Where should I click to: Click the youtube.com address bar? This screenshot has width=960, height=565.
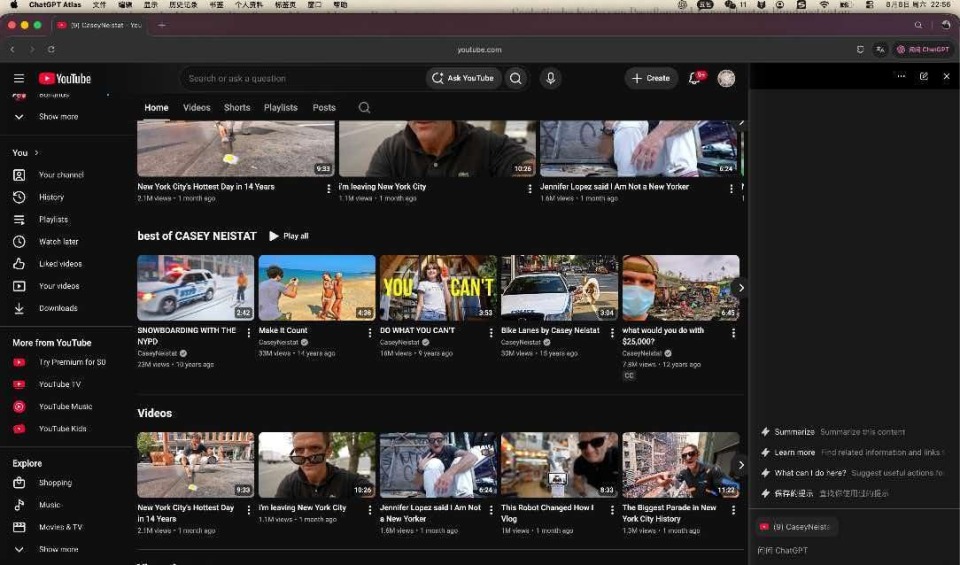(479, 50)
